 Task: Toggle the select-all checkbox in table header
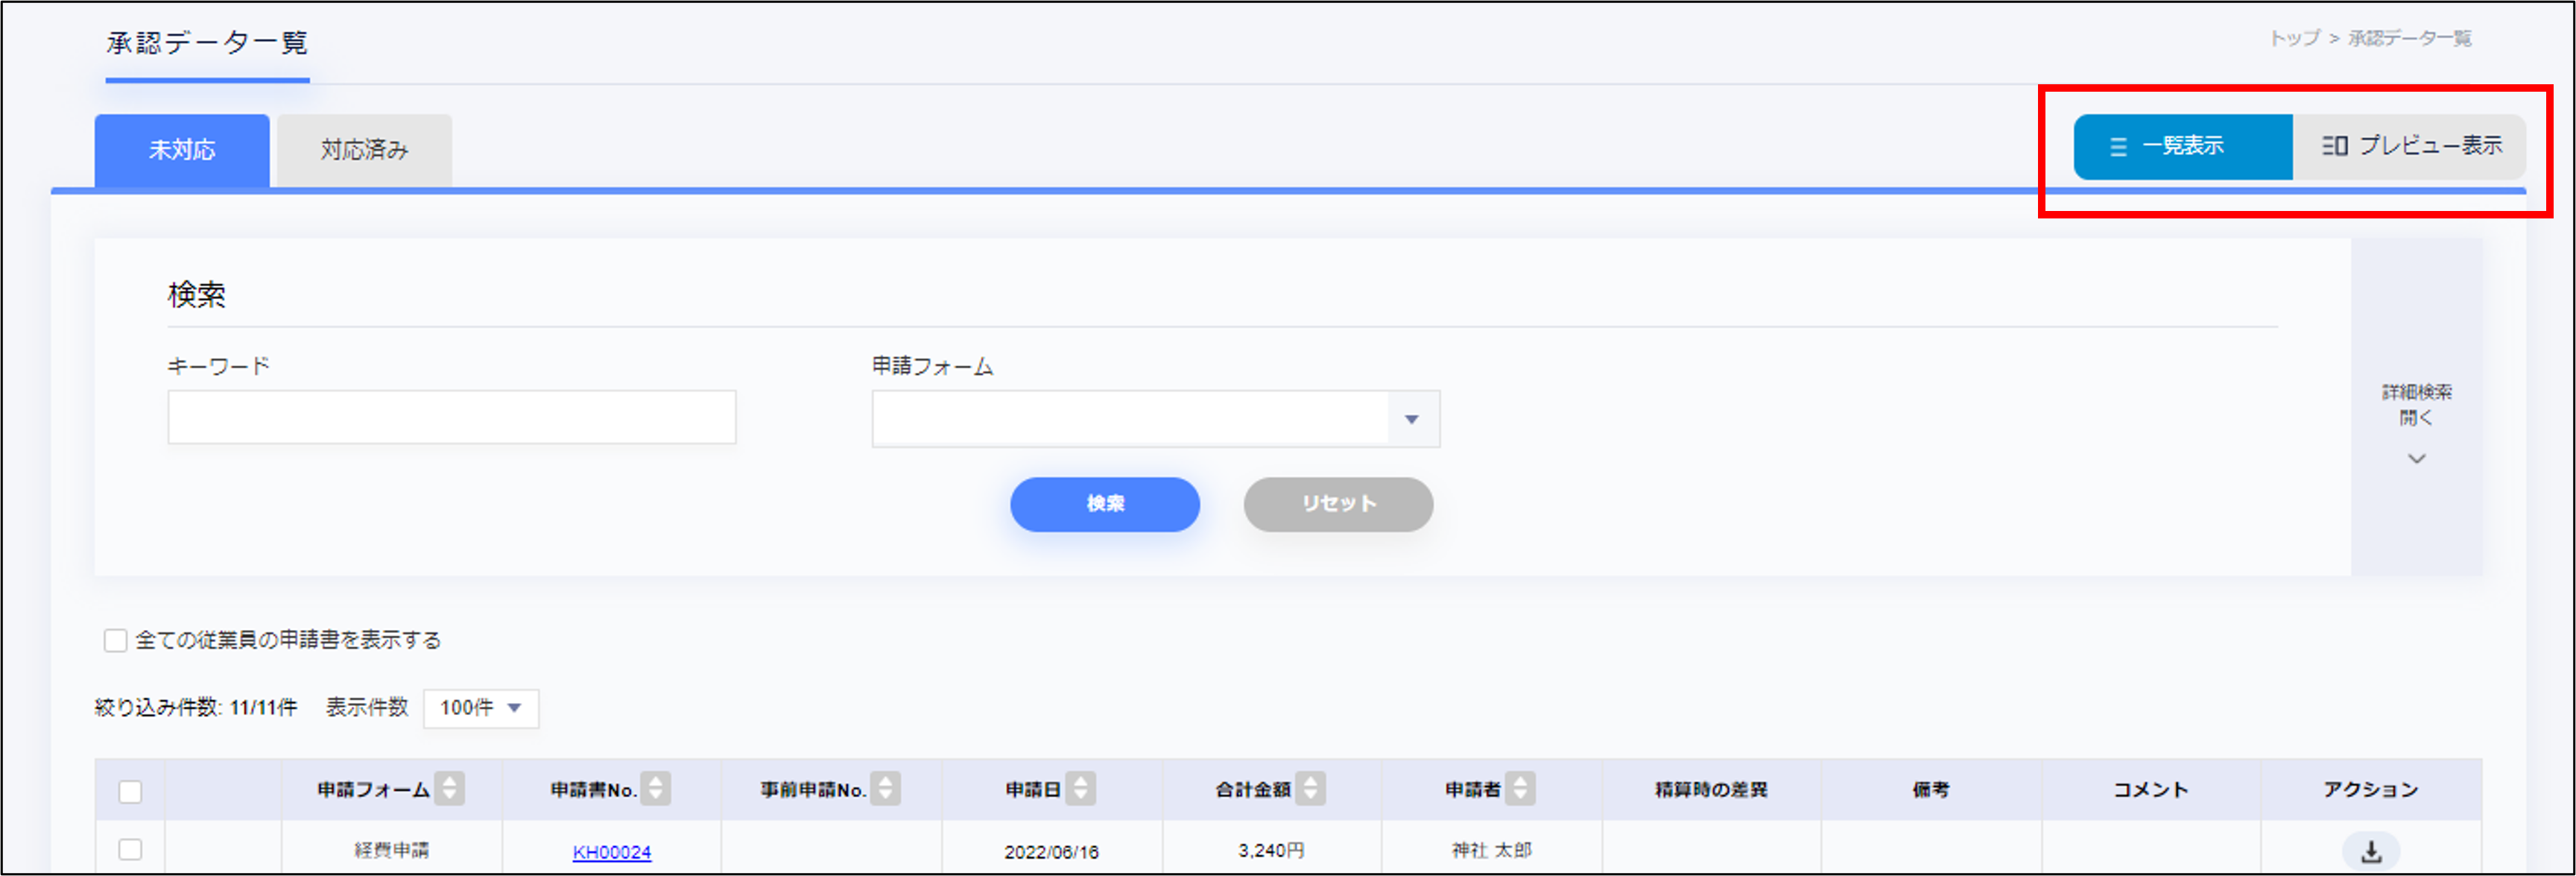130,791
